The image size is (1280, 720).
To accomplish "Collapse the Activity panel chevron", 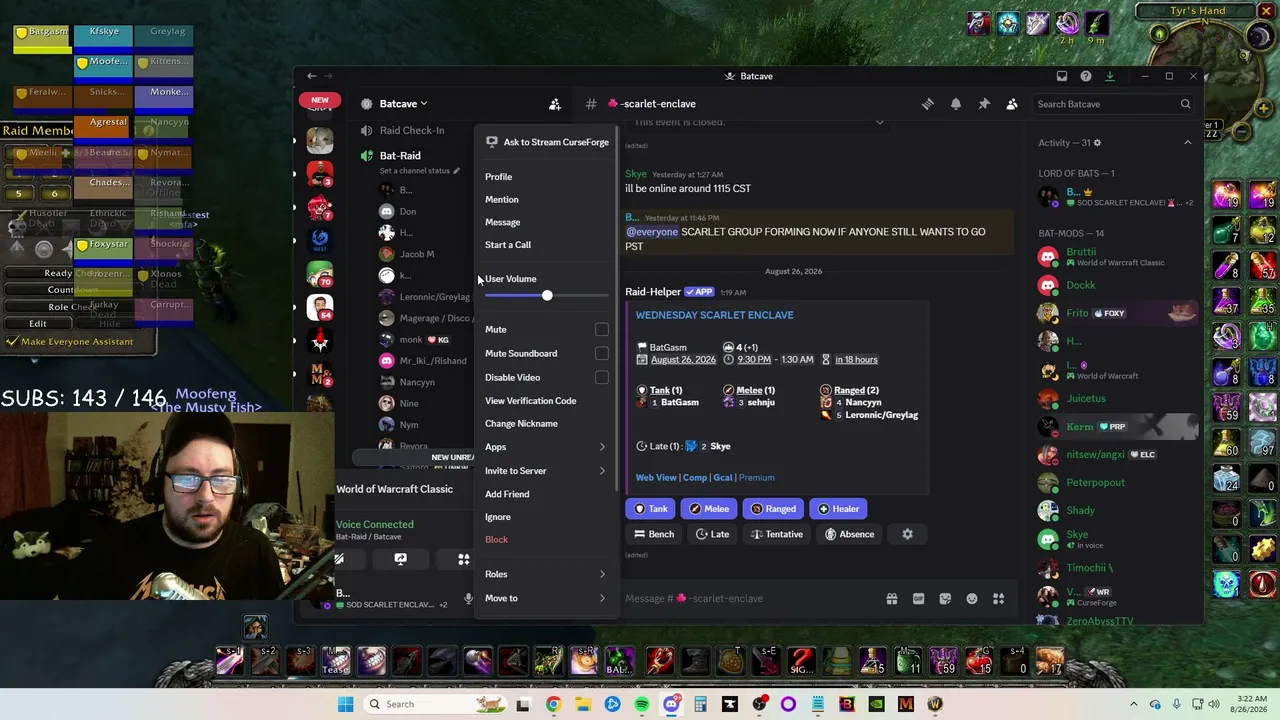I will click(x=1188, y=143).
